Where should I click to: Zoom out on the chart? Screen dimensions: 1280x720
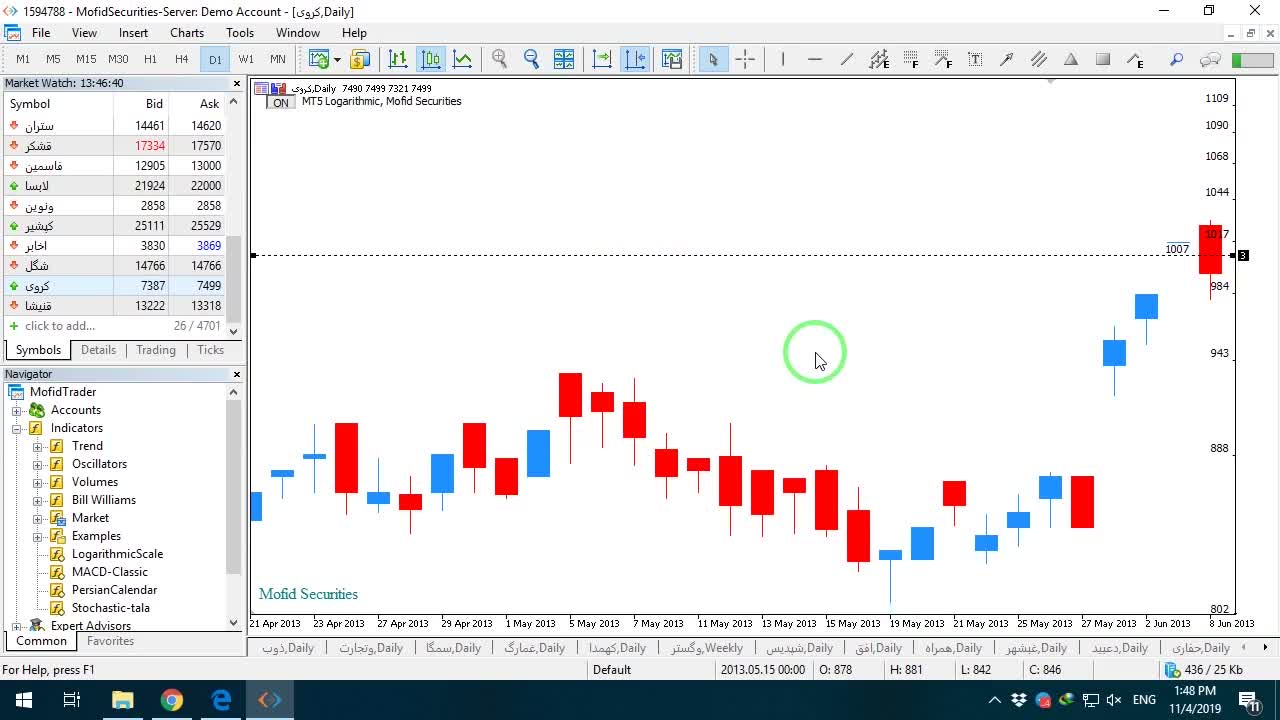(532, 59)
